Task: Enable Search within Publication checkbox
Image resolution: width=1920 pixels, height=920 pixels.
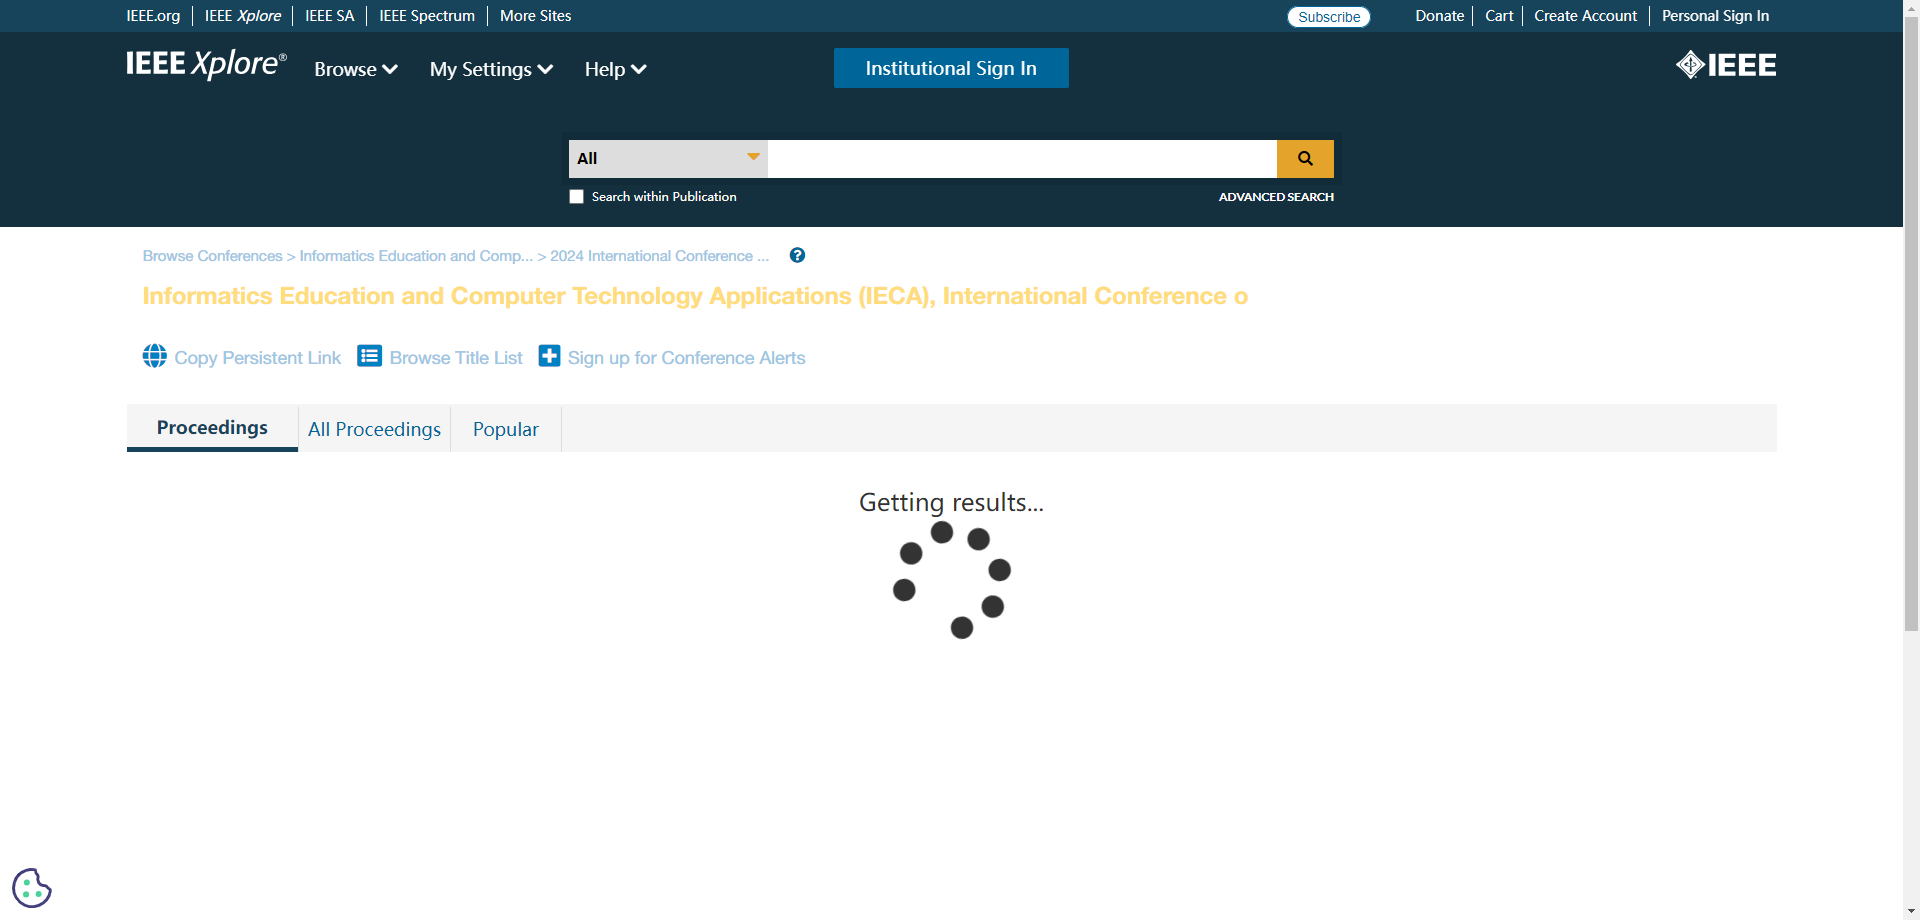Action: tap(576, 197)
